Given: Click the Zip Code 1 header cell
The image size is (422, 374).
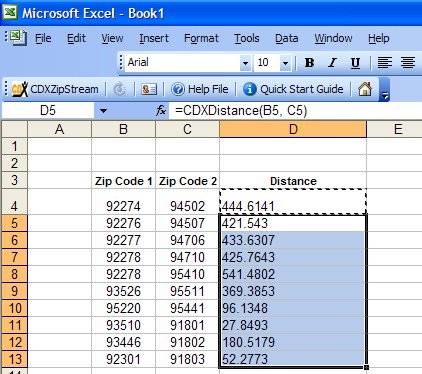Looking at the screenshot, I should point(123,180).
